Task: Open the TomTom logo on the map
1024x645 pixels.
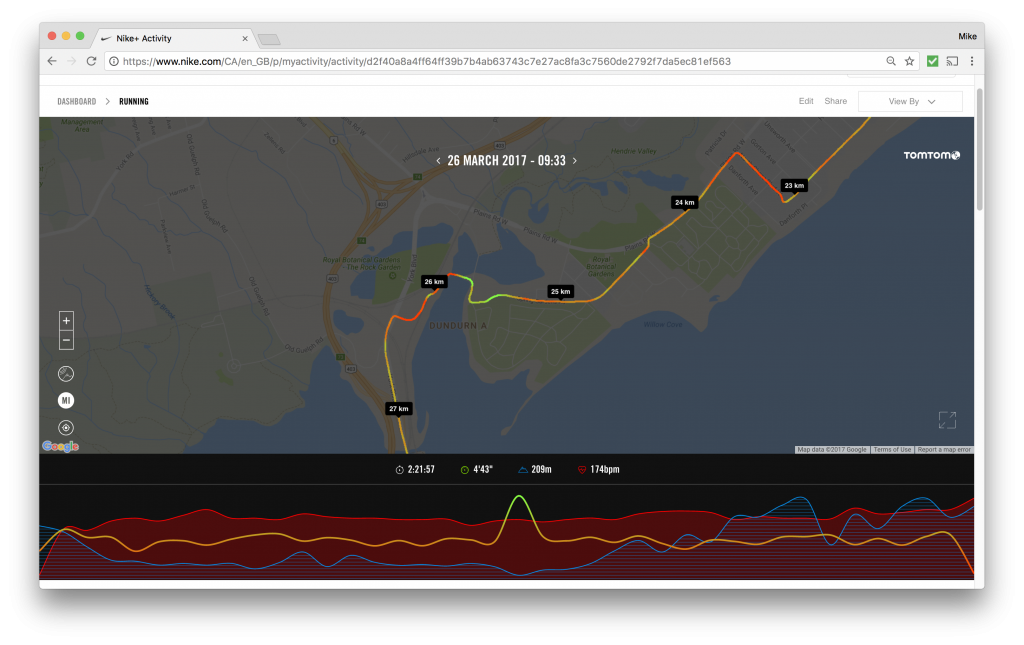Action: pos(931,155)
